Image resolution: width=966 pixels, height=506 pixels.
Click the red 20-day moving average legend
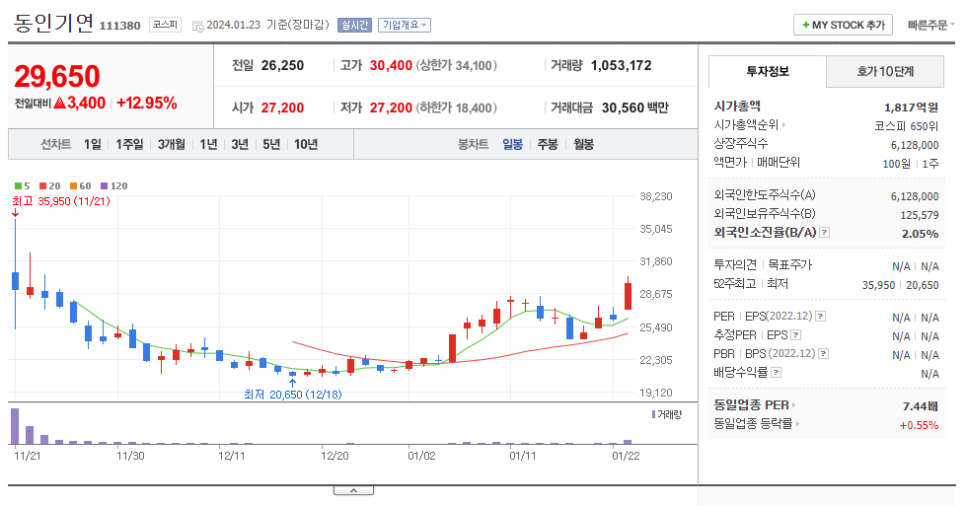pos(50,186)
